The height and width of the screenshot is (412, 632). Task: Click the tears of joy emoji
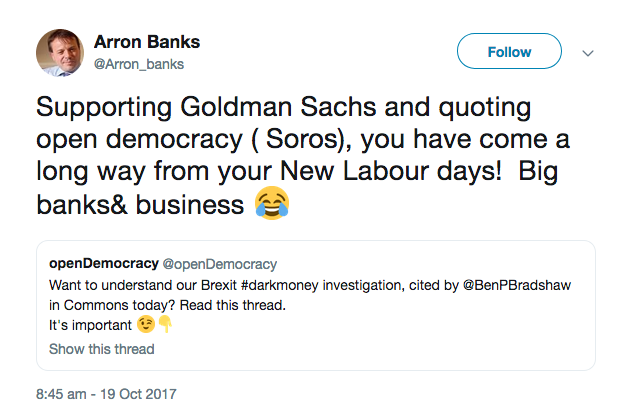pos(272,203)
